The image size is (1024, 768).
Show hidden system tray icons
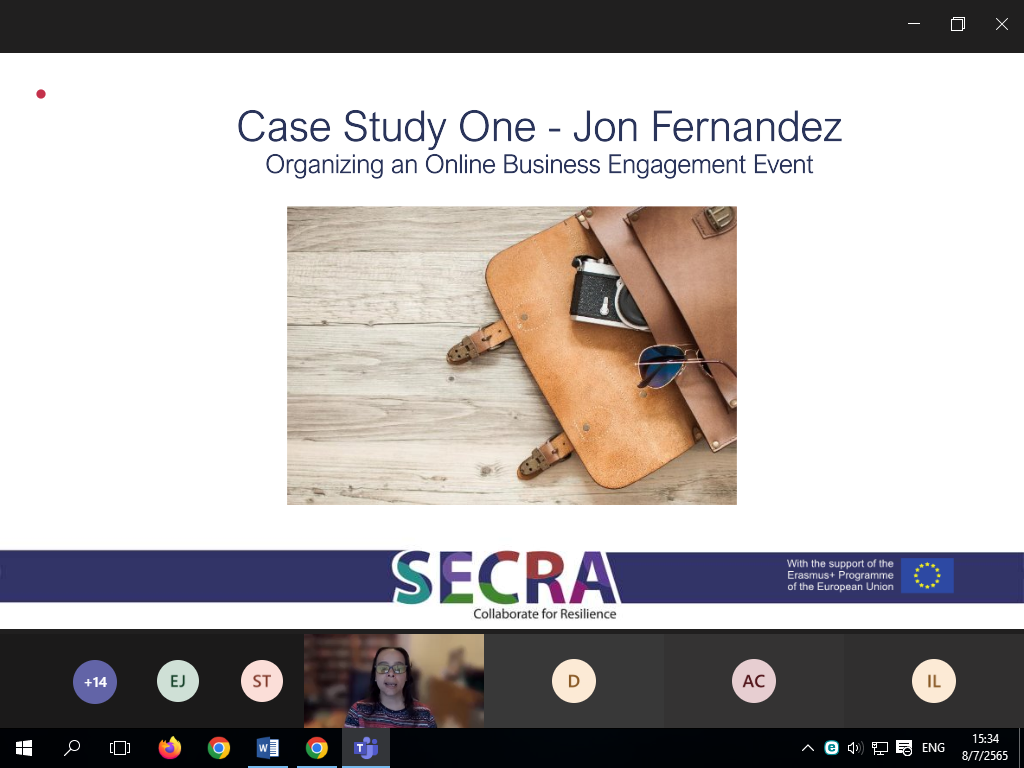coord(808,748)
